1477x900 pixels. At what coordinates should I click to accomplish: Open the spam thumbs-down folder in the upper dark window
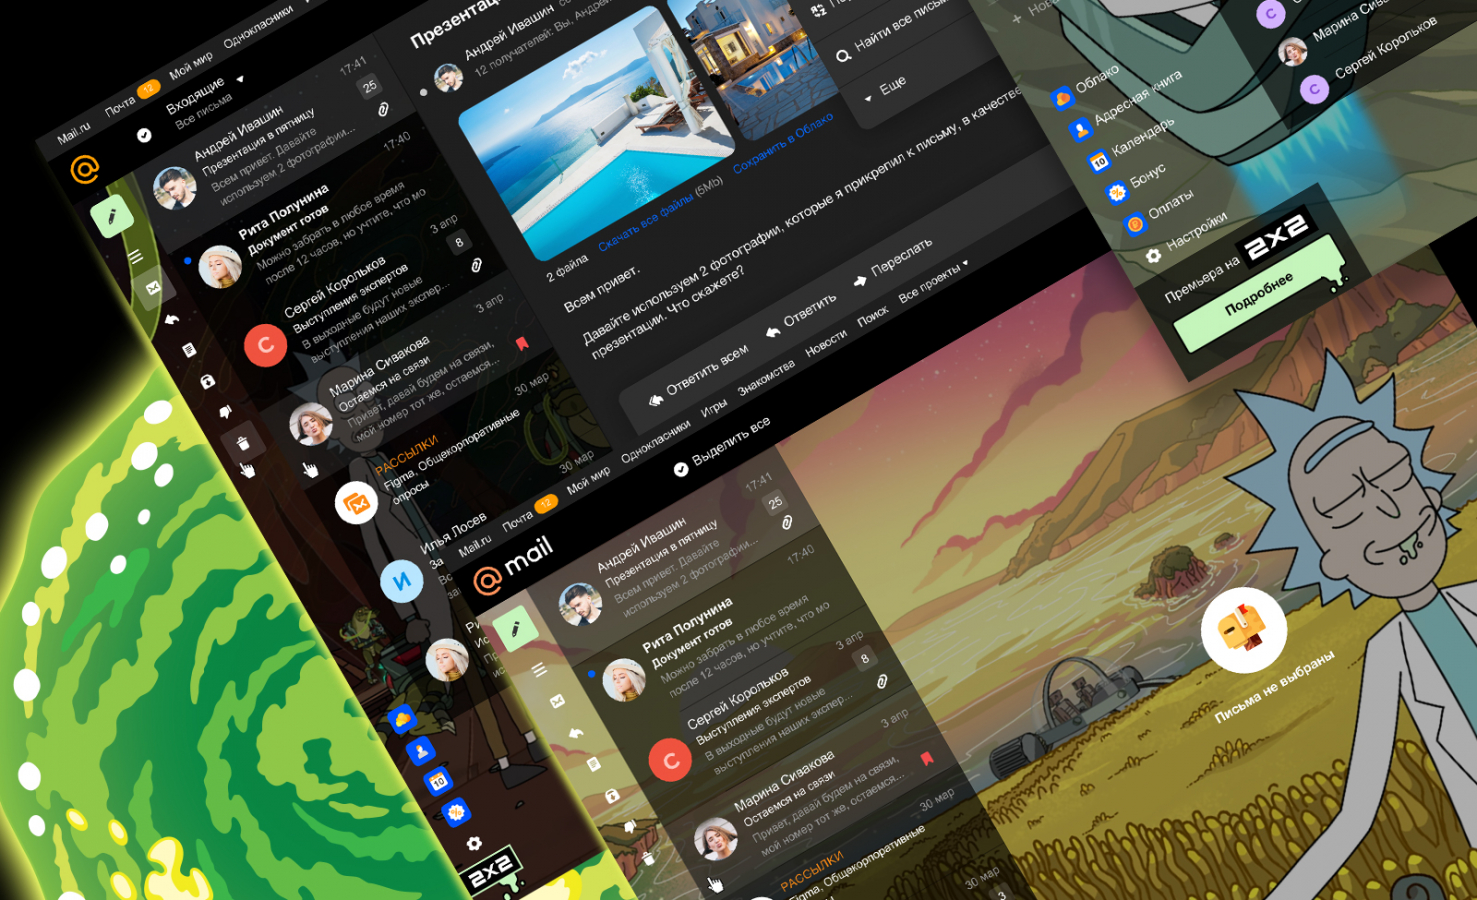tap(225, 411)
